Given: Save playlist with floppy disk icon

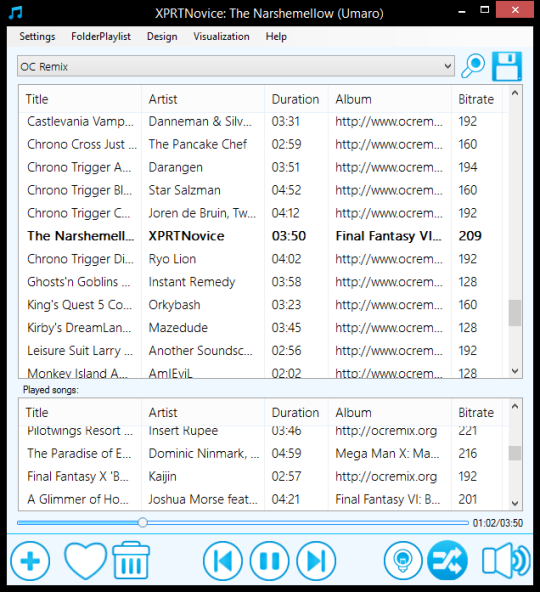Looking at the screenshot, I should coord(507,66).
